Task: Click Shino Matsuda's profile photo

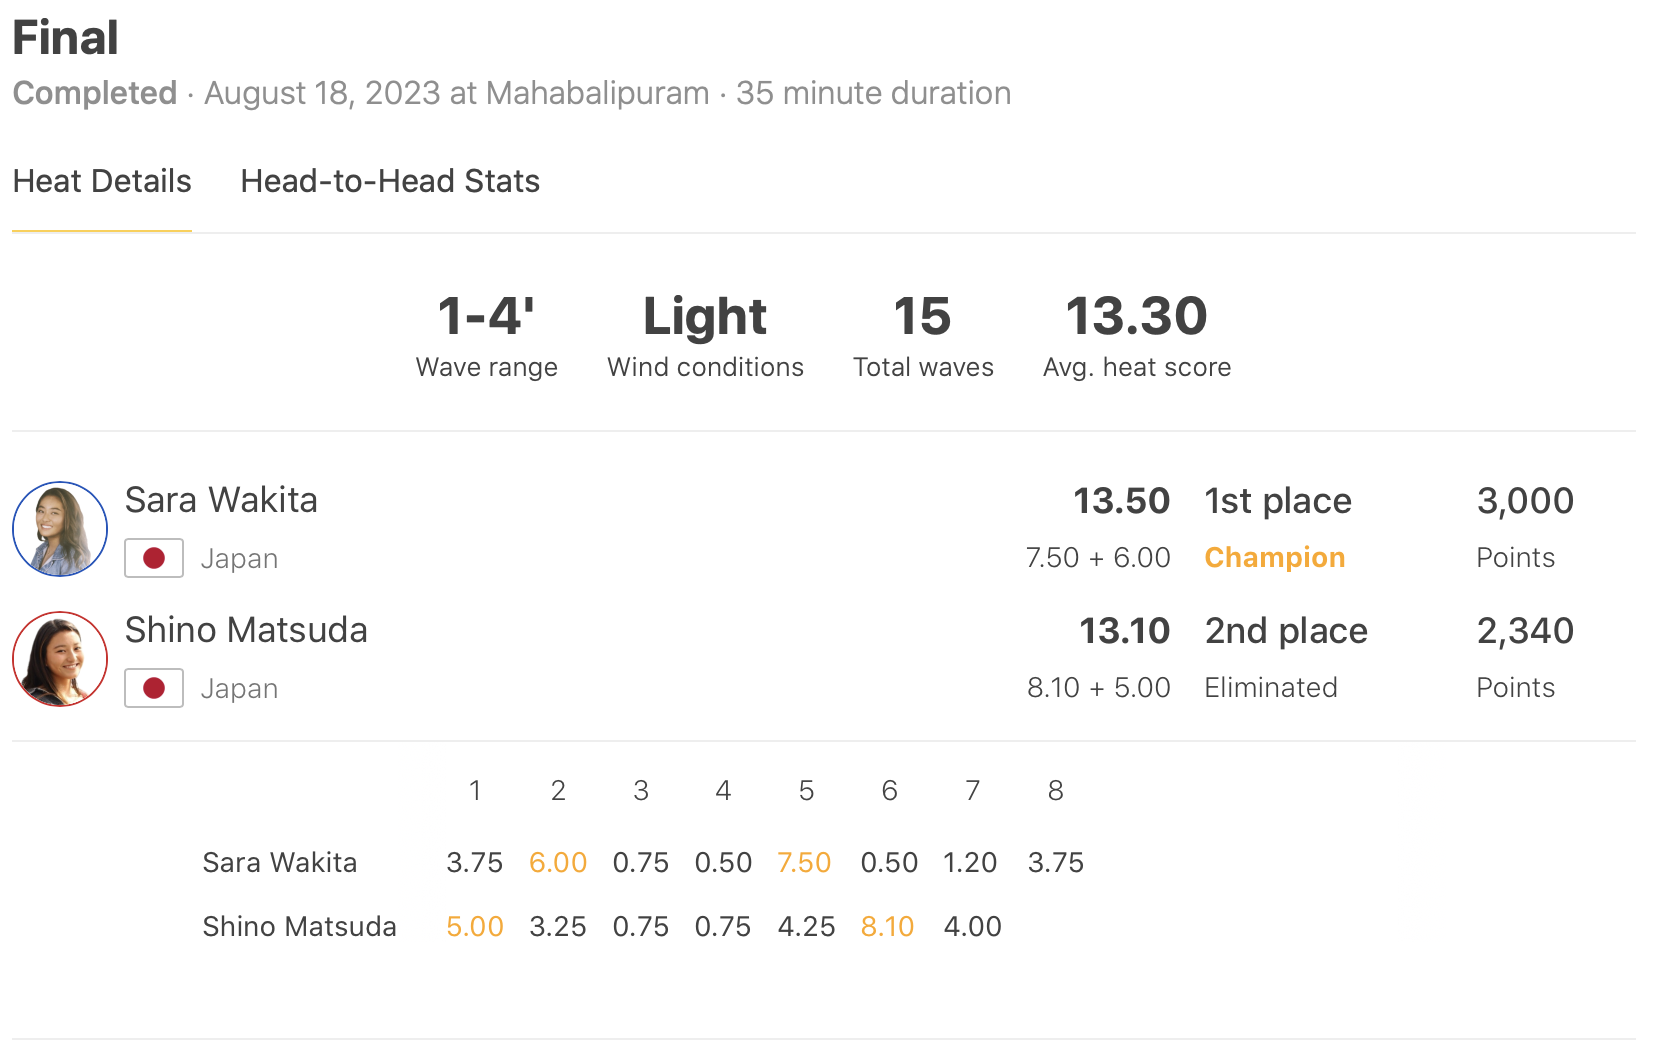Action: click(x=60, y=659)
